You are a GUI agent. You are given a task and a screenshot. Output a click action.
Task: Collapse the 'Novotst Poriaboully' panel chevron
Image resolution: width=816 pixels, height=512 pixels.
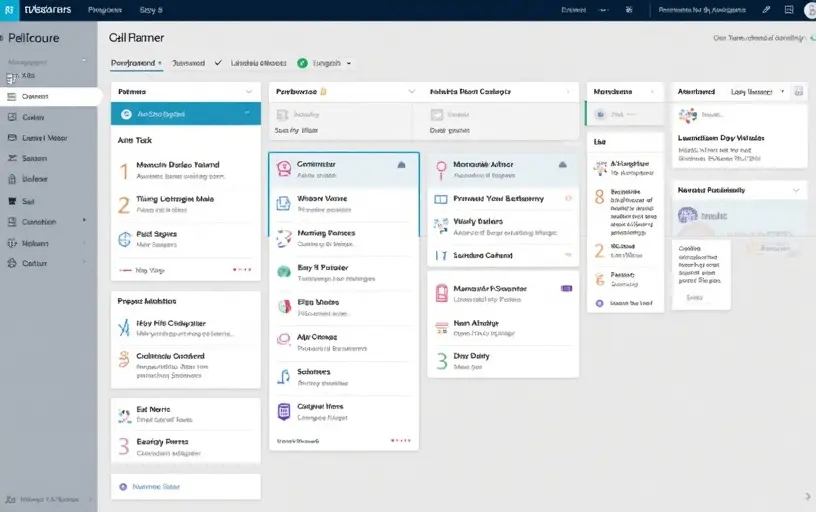coord(796,190)
